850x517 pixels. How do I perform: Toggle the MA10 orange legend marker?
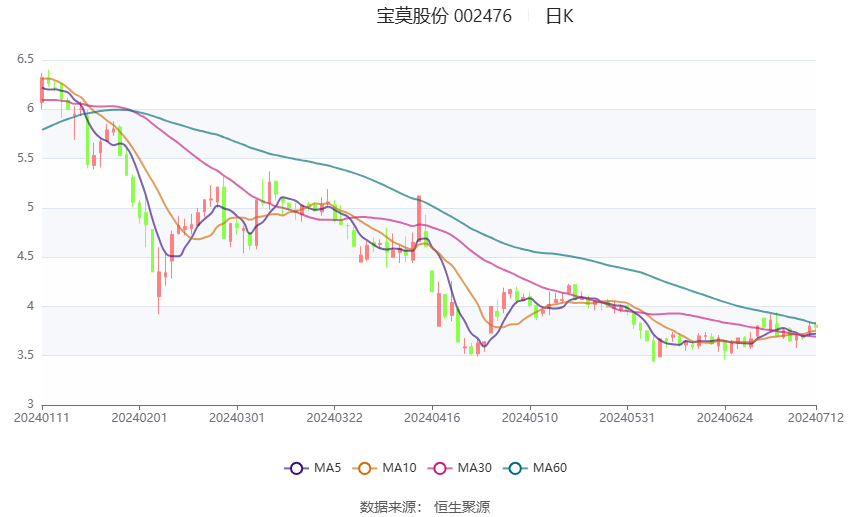tap(365, 468)
